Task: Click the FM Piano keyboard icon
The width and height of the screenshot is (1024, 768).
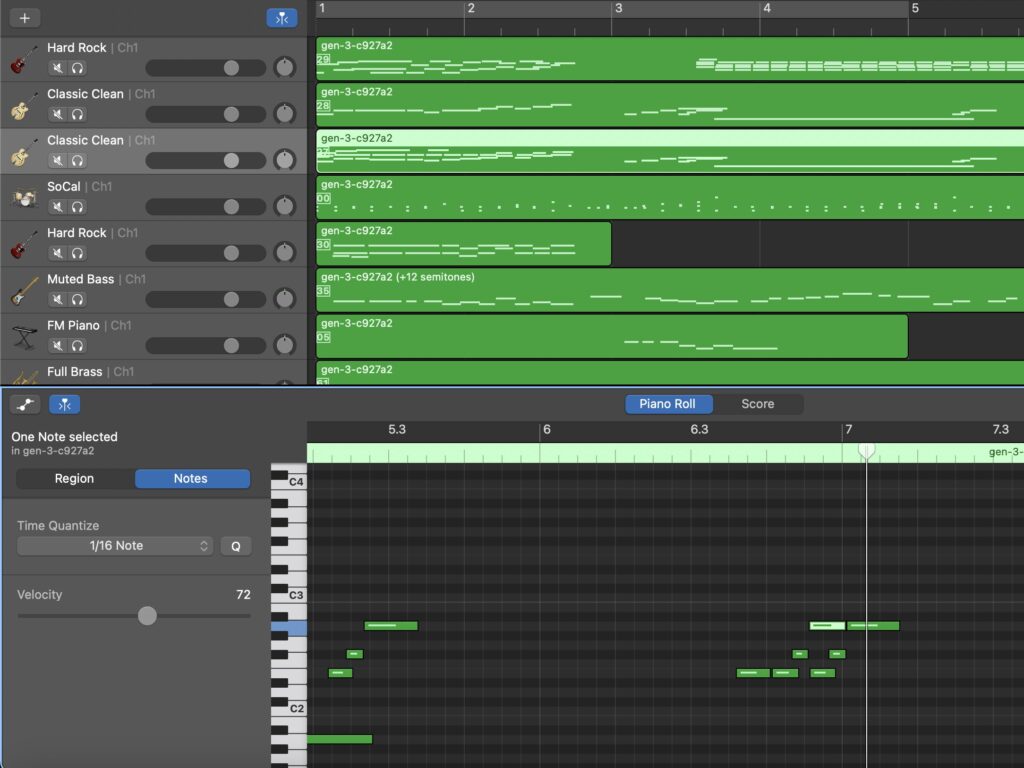Action: click(24, 336)
